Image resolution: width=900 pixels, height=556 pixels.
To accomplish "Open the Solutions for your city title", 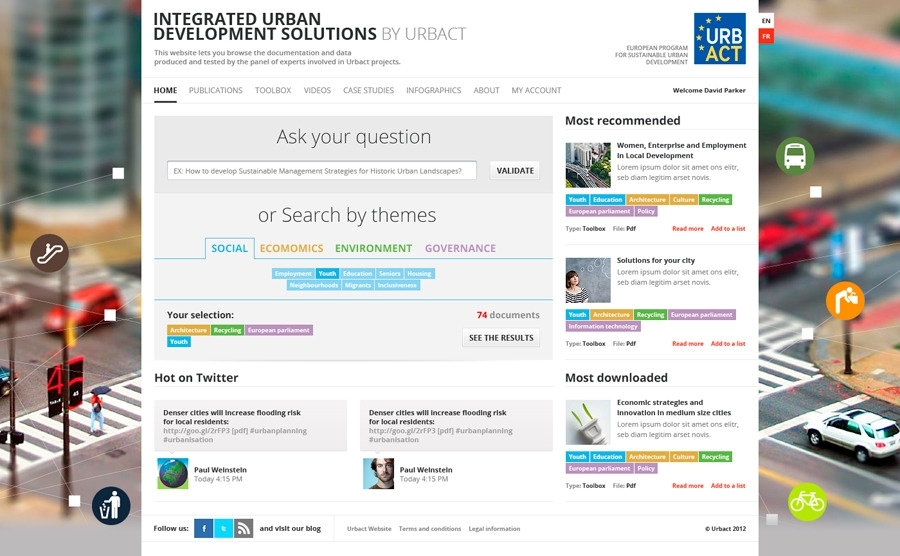I will click(x=655, y=260).
